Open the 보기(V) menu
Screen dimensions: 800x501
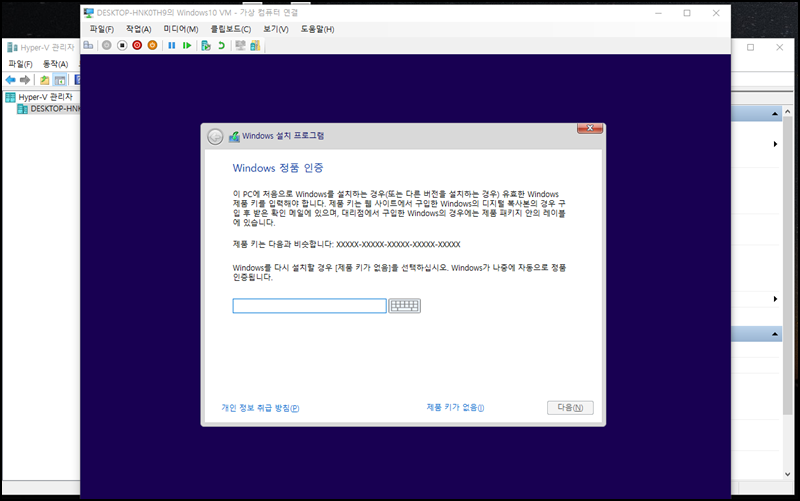pyautogui.click(x=276, y=29)
